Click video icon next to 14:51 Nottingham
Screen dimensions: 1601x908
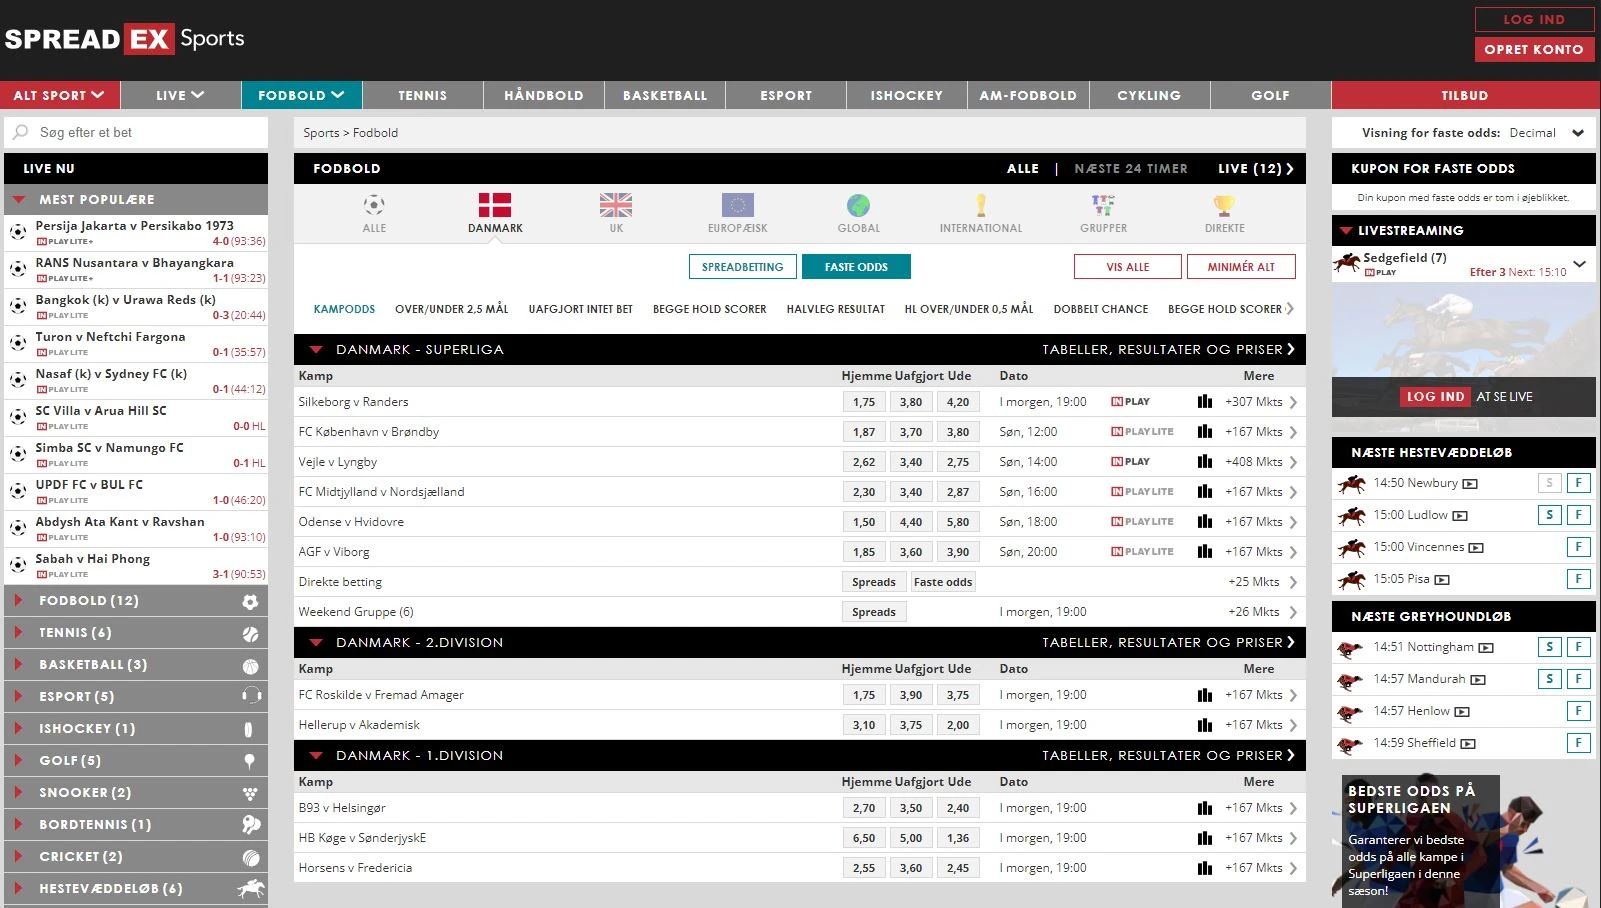[1486, 648]
